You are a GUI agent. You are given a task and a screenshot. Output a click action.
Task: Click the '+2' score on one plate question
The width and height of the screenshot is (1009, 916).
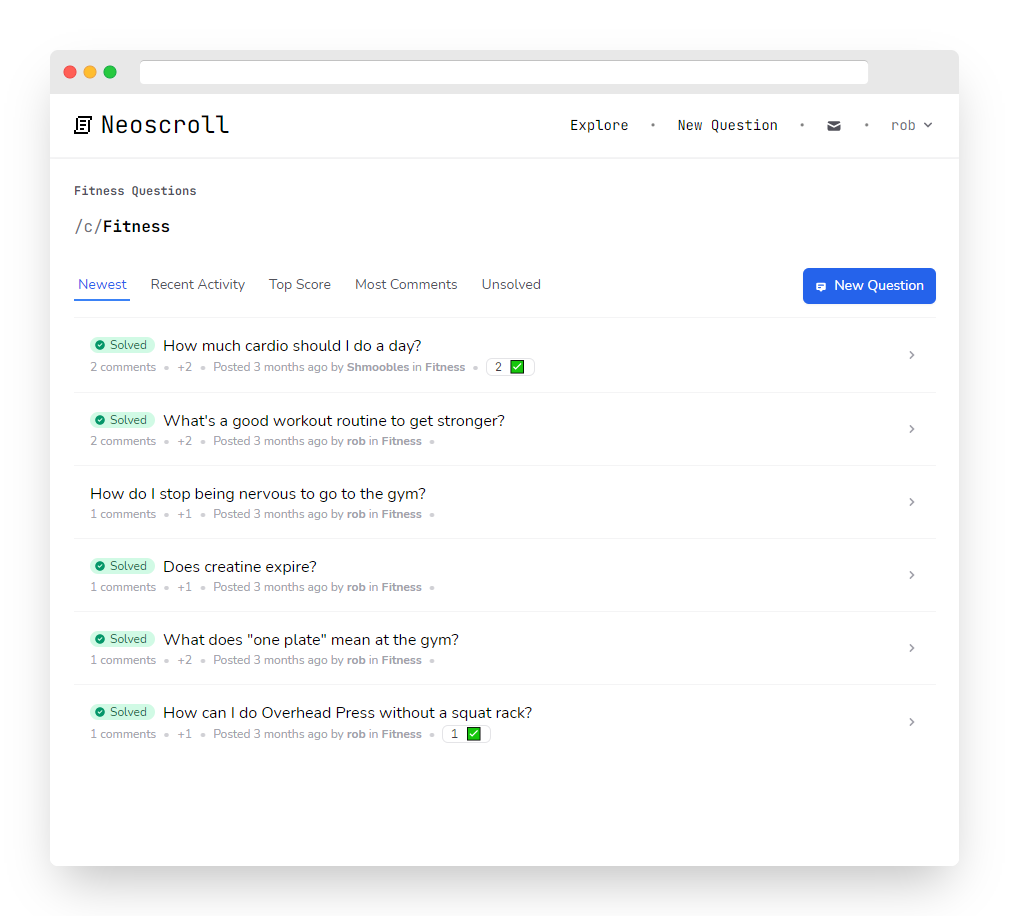point(185,660)
